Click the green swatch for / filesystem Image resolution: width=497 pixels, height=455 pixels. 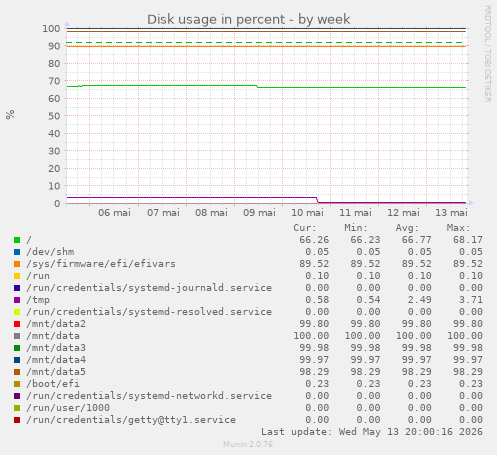(x=17, y=240)
